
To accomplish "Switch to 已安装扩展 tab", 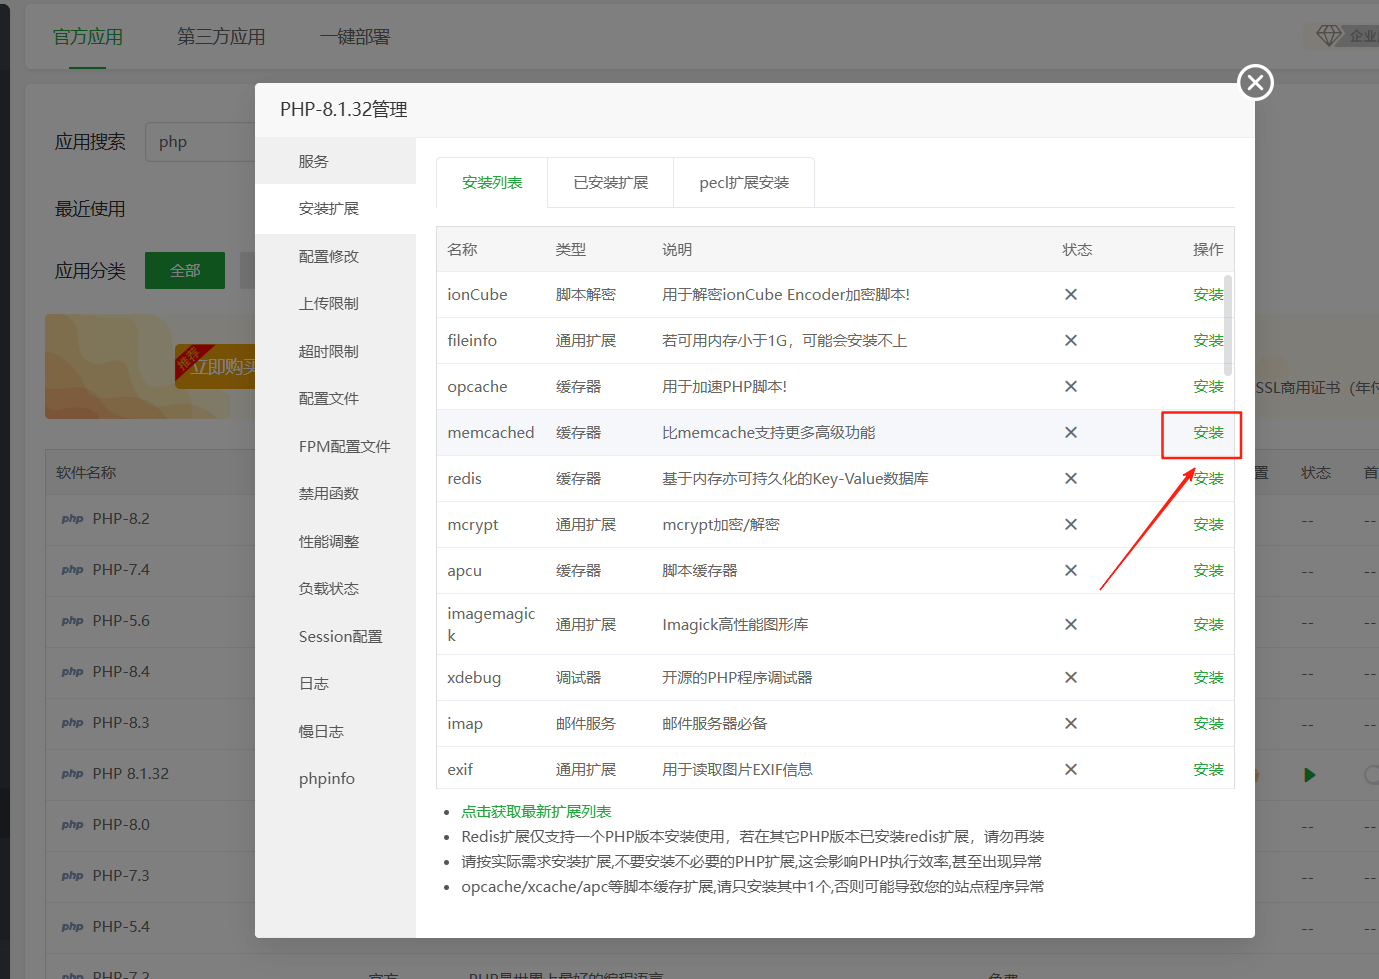I will [x=611, y=182].
